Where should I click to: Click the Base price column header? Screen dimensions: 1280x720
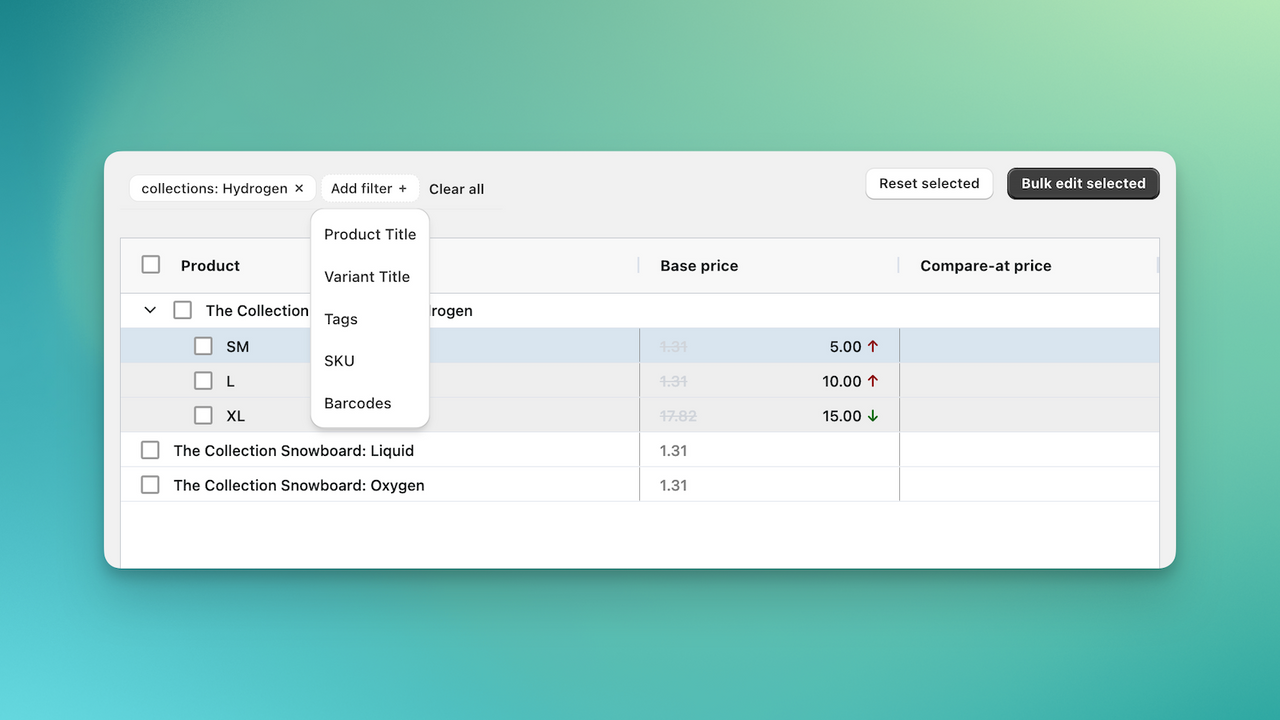(699, 266)
